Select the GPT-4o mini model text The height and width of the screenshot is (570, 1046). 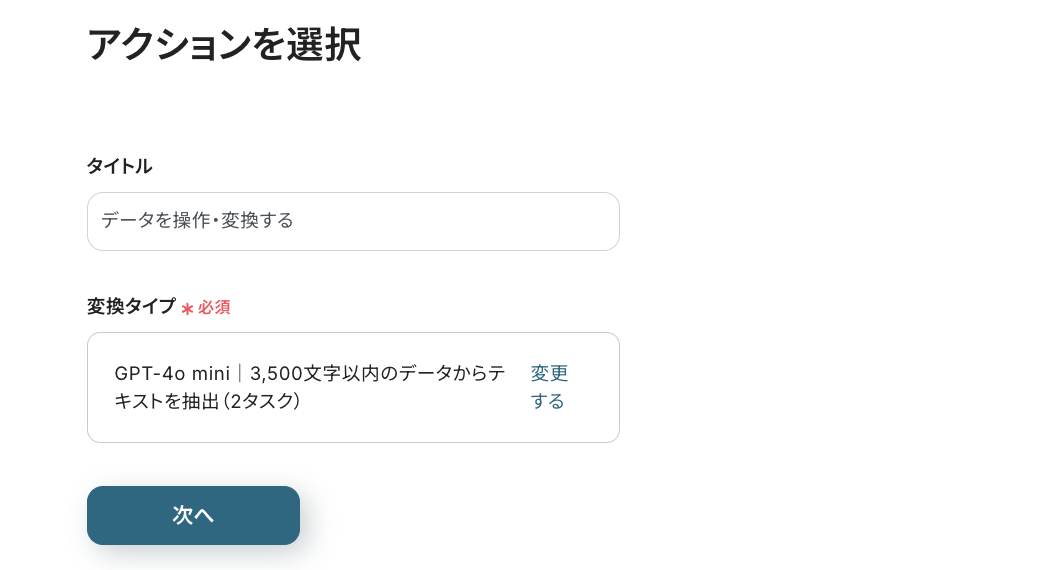coord(172,373)
